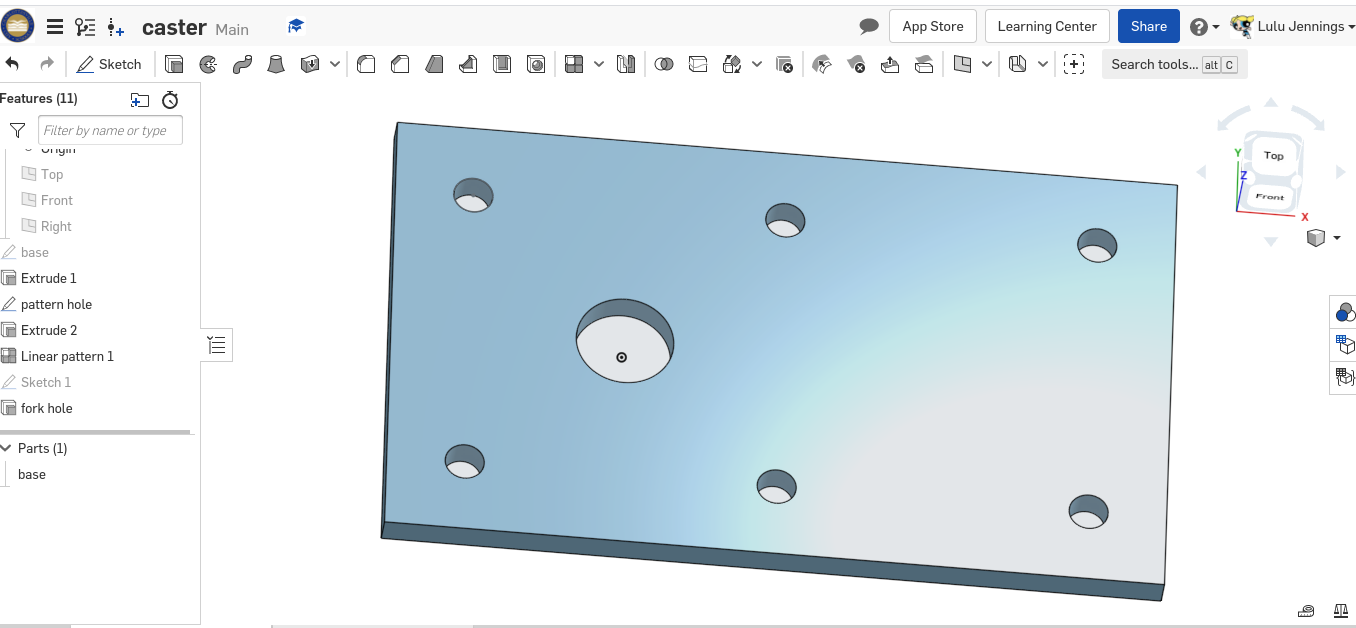Select the Linear pattern tool
1356x628 pixels.
pyautogui.click(x=574, y=64)
